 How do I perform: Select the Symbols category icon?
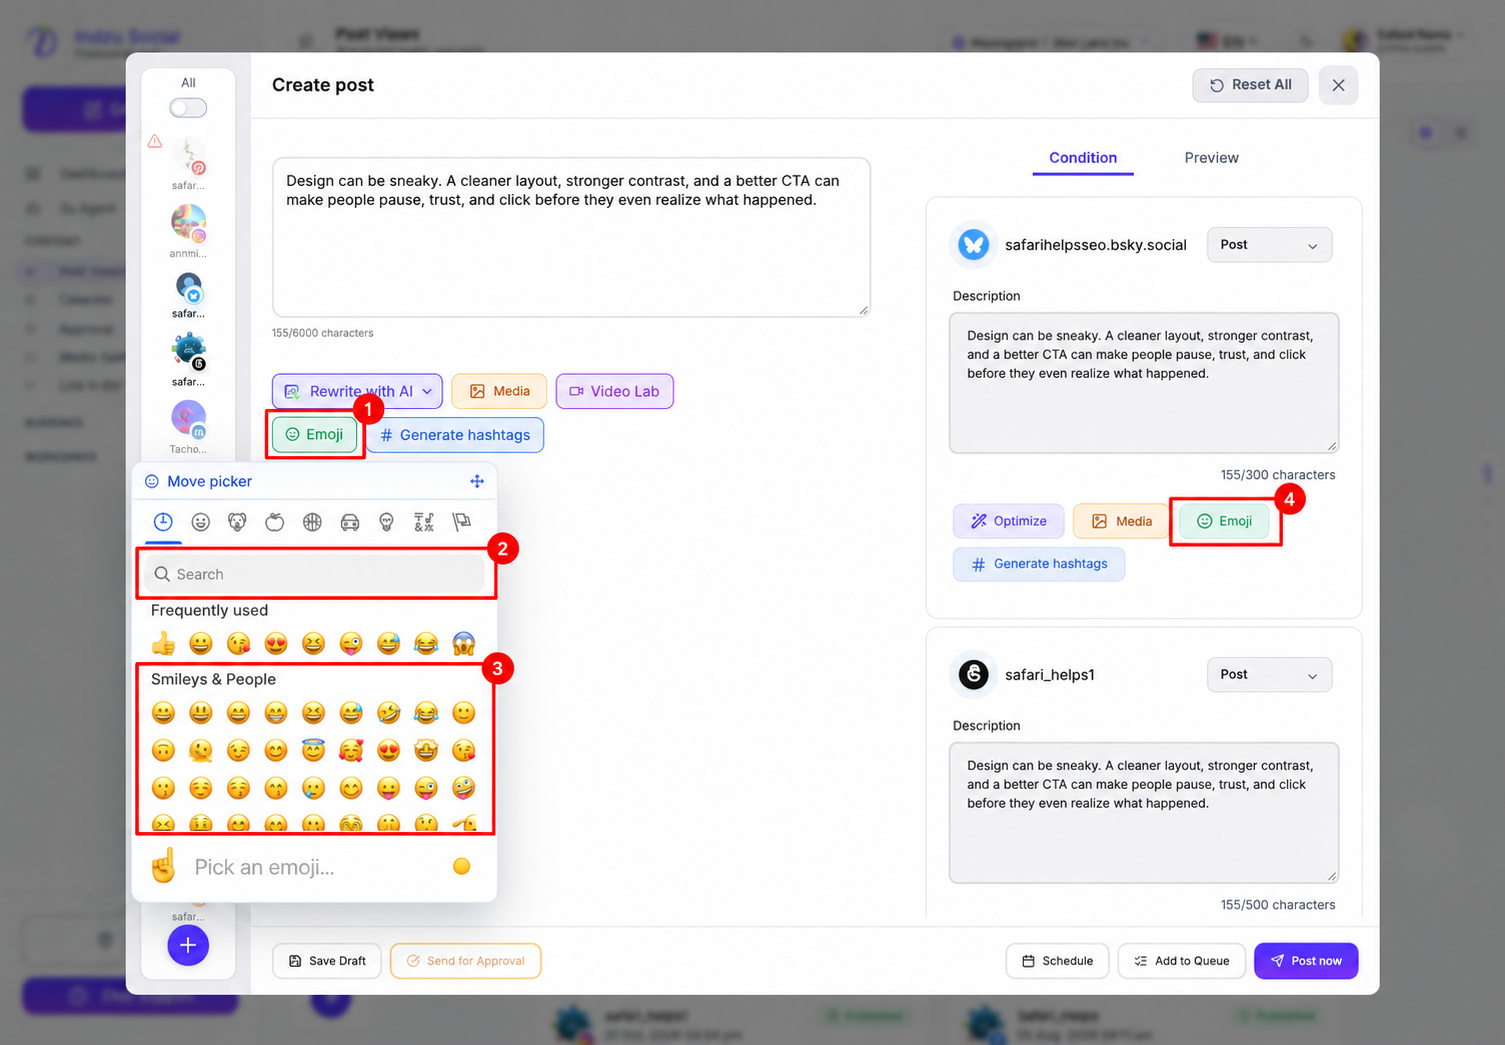tap(424, 522)
